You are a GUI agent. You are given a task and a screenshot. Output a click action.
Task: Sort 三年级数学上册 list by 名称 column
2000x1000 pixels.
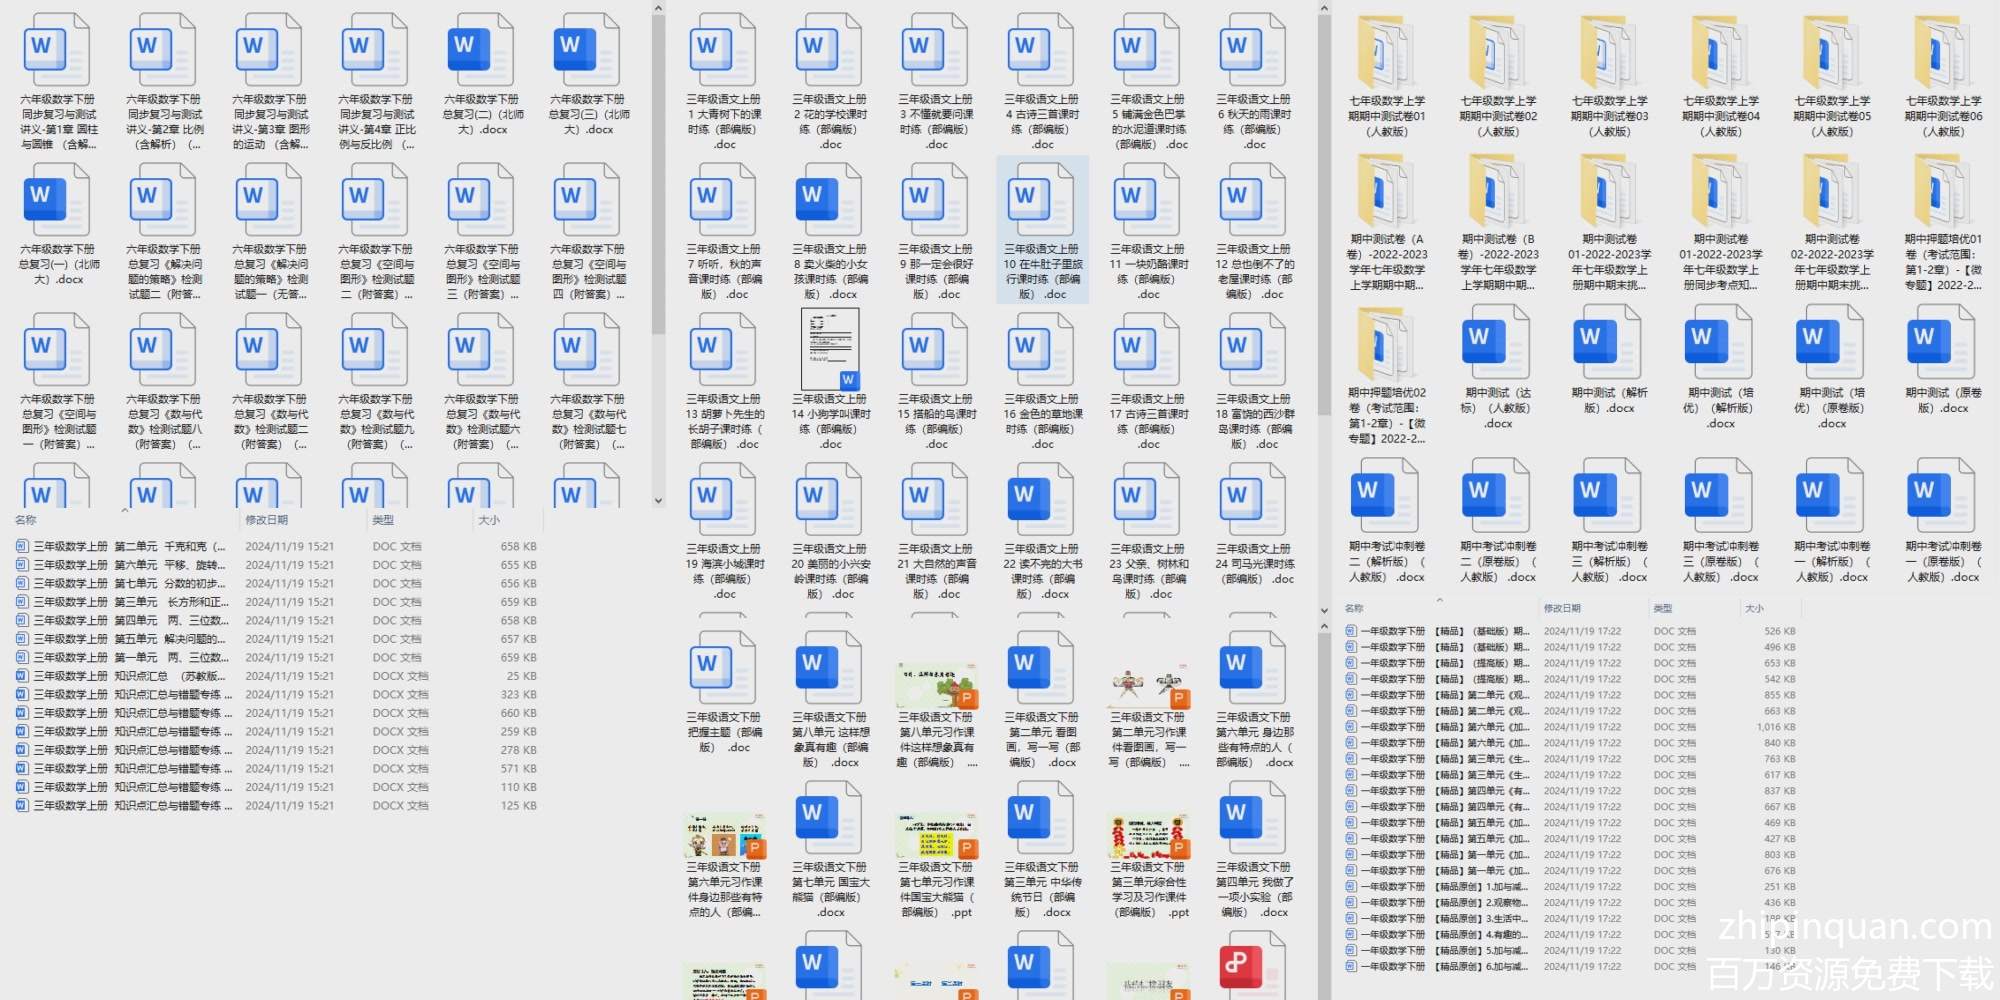(x=26, y=520)
